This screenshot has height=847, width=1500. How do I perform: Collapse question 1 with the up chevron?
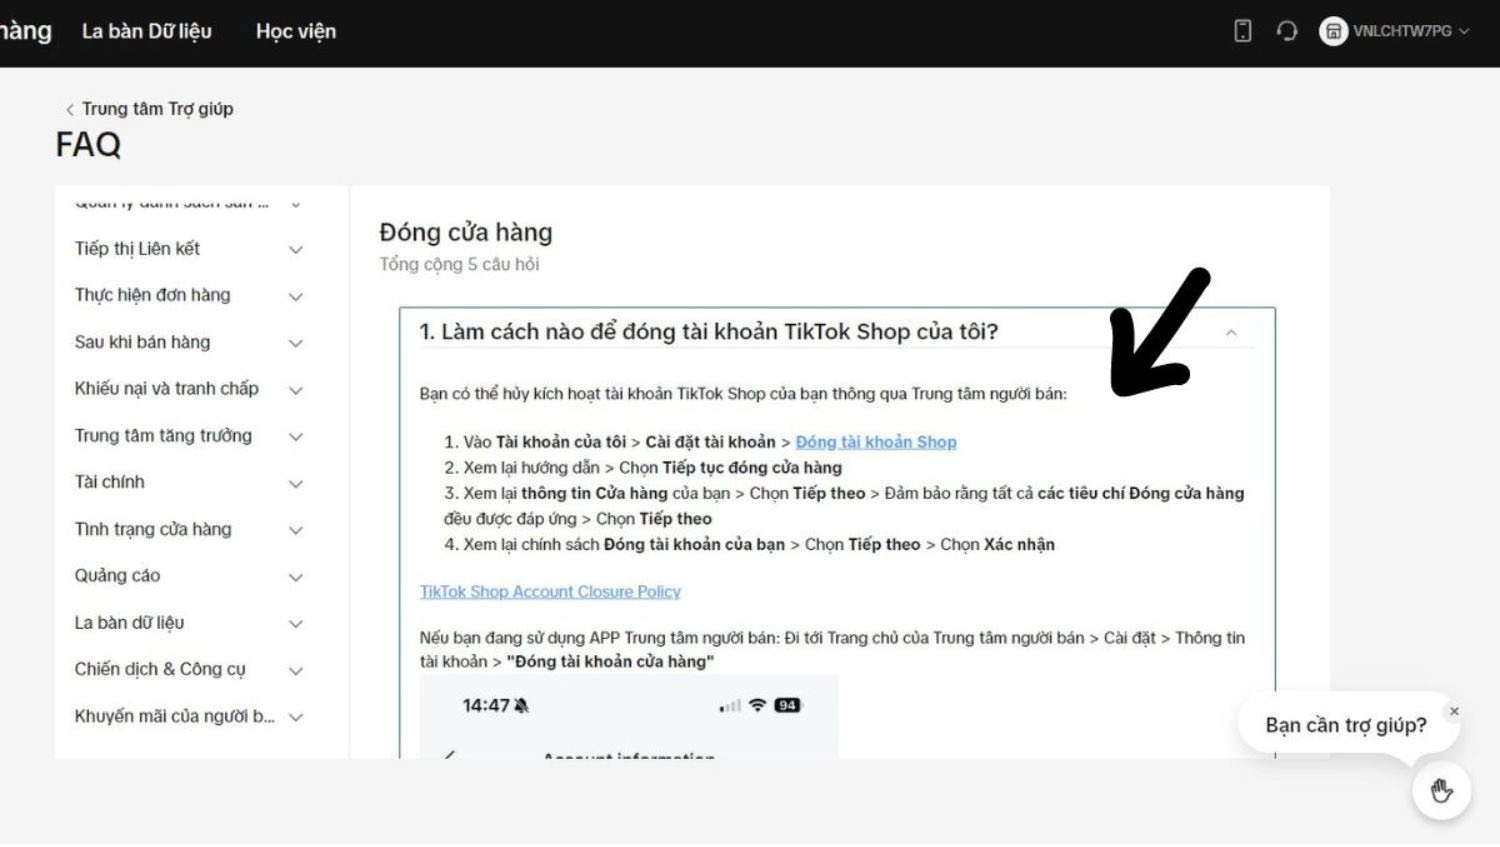(1231, 332)
